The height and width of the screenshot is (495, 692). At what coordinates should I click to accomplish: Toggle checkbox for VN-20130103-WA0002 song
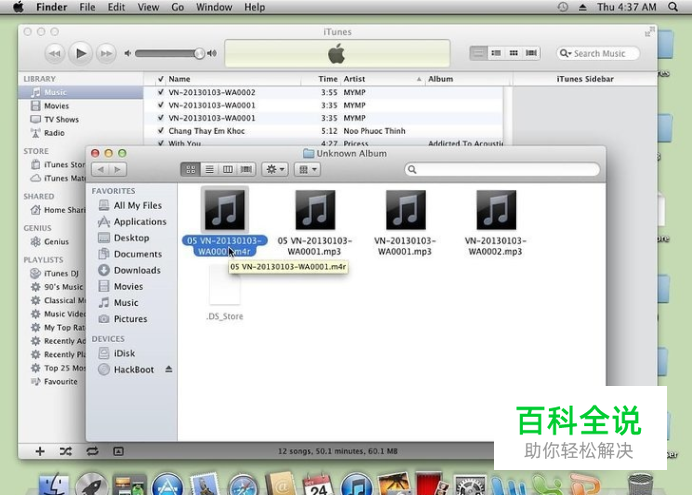point(161,92)
